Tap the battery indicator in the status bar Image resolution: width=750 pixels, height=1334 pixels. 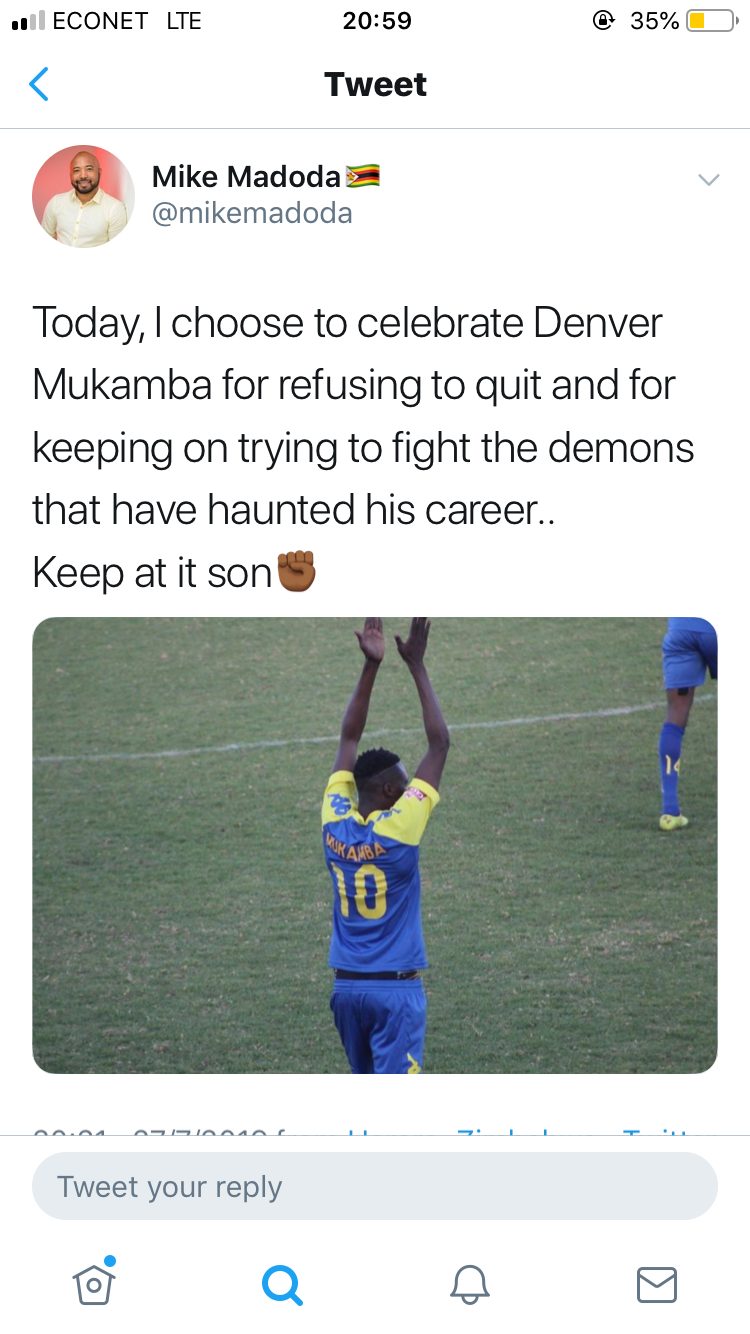click(711, 20)
